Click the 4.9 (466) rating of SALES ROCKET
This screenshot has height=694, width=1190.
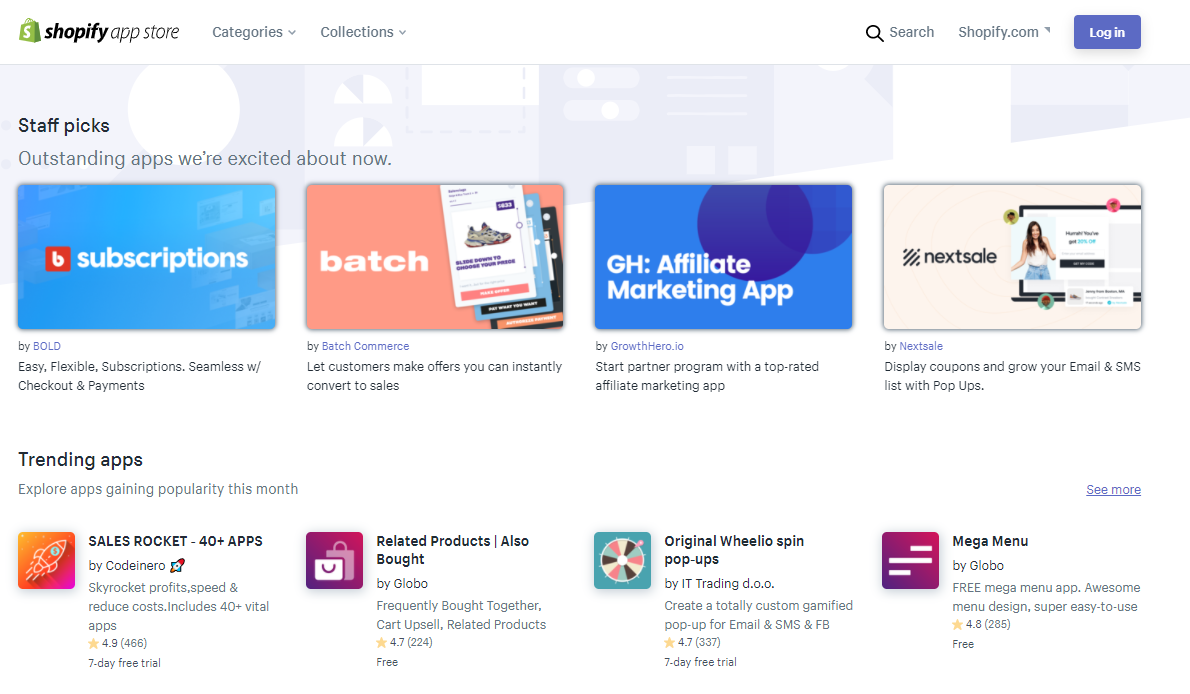[118, 643]
